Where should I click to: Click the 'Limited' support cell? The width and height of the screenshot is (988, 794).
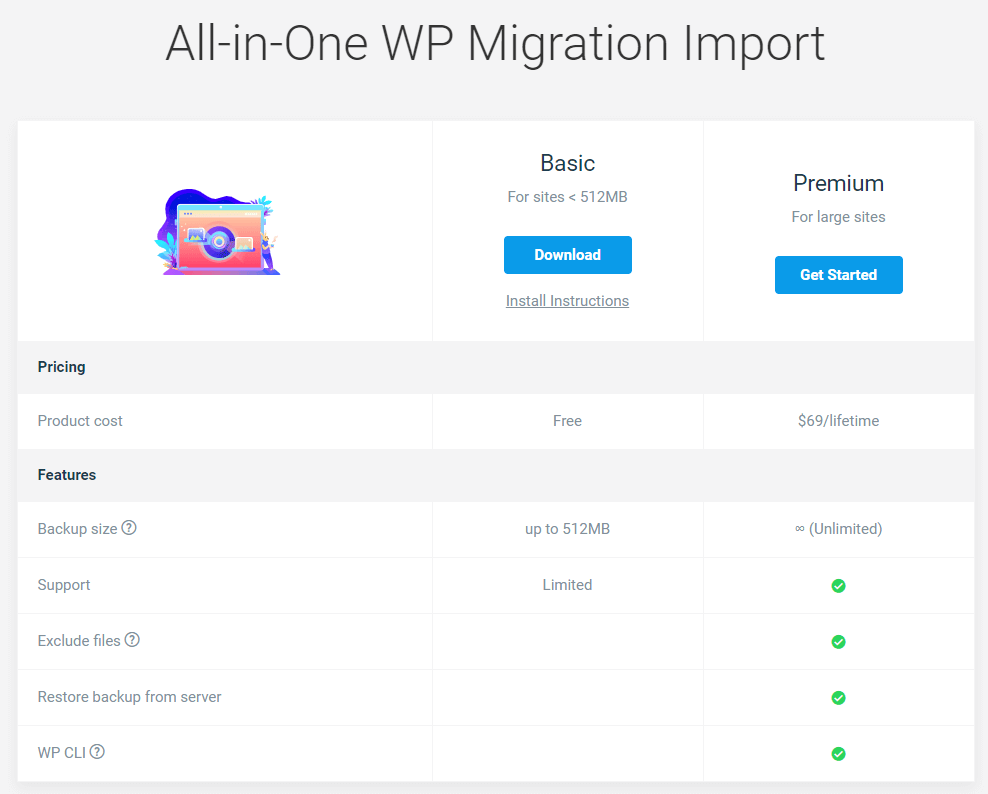click(x=568, y=585)
